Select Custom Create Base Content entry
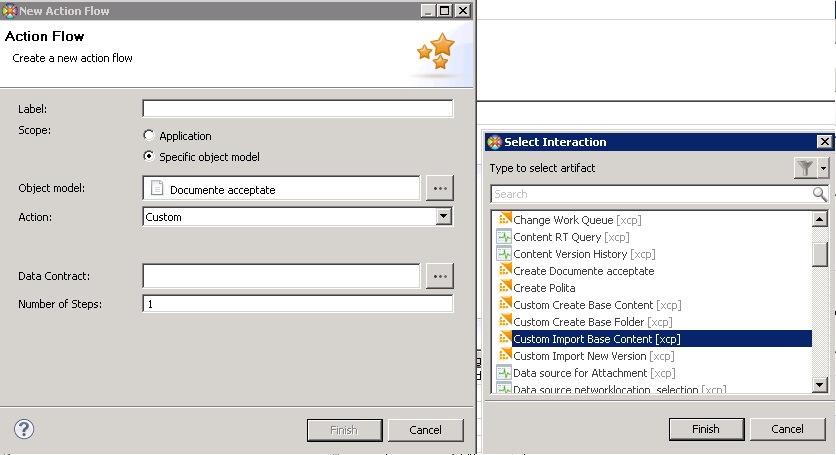This screenshot has width=836, height=455. point(597,305)
